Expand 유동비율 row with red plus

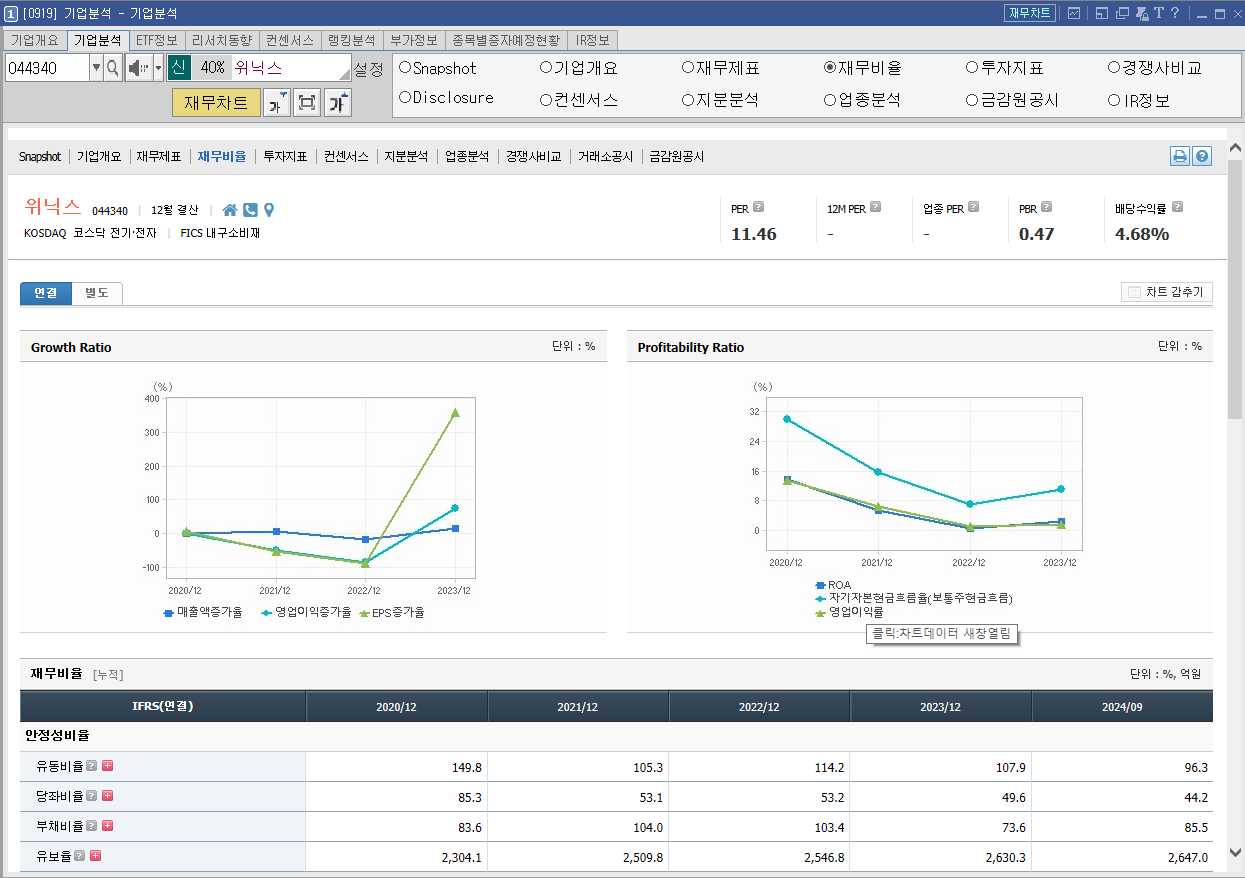point(108,766)
